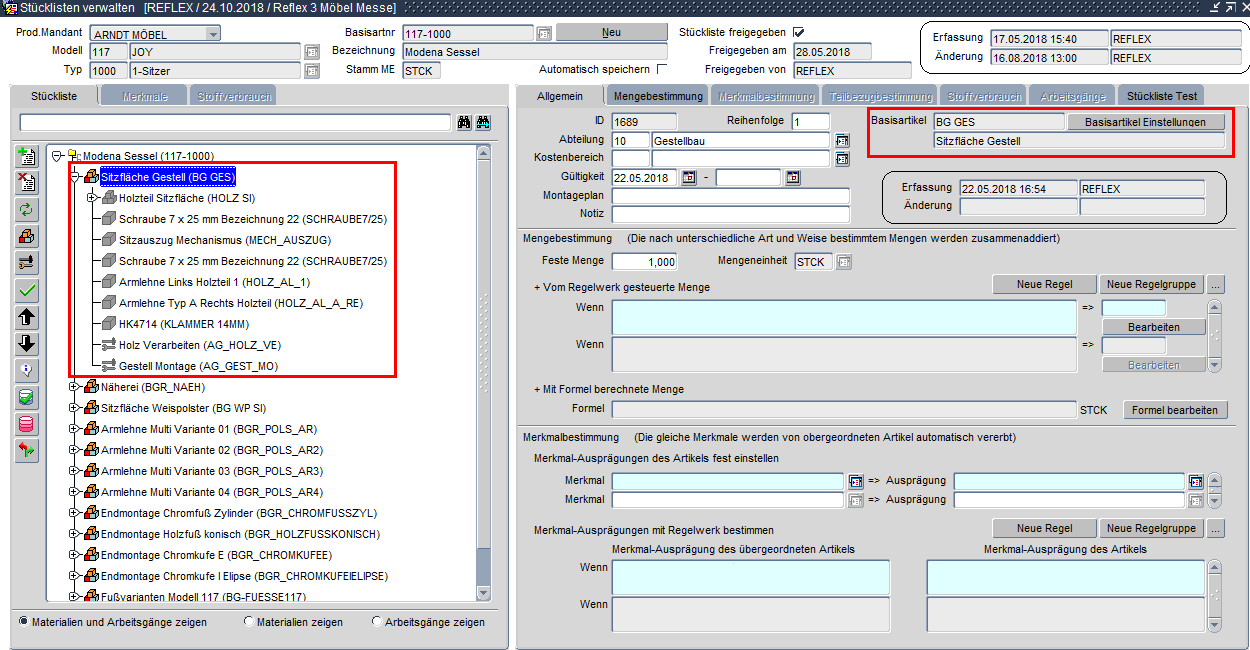The image size is (1250, 650).
Task: Click the move down arrow icon
Action: (28, 344)
